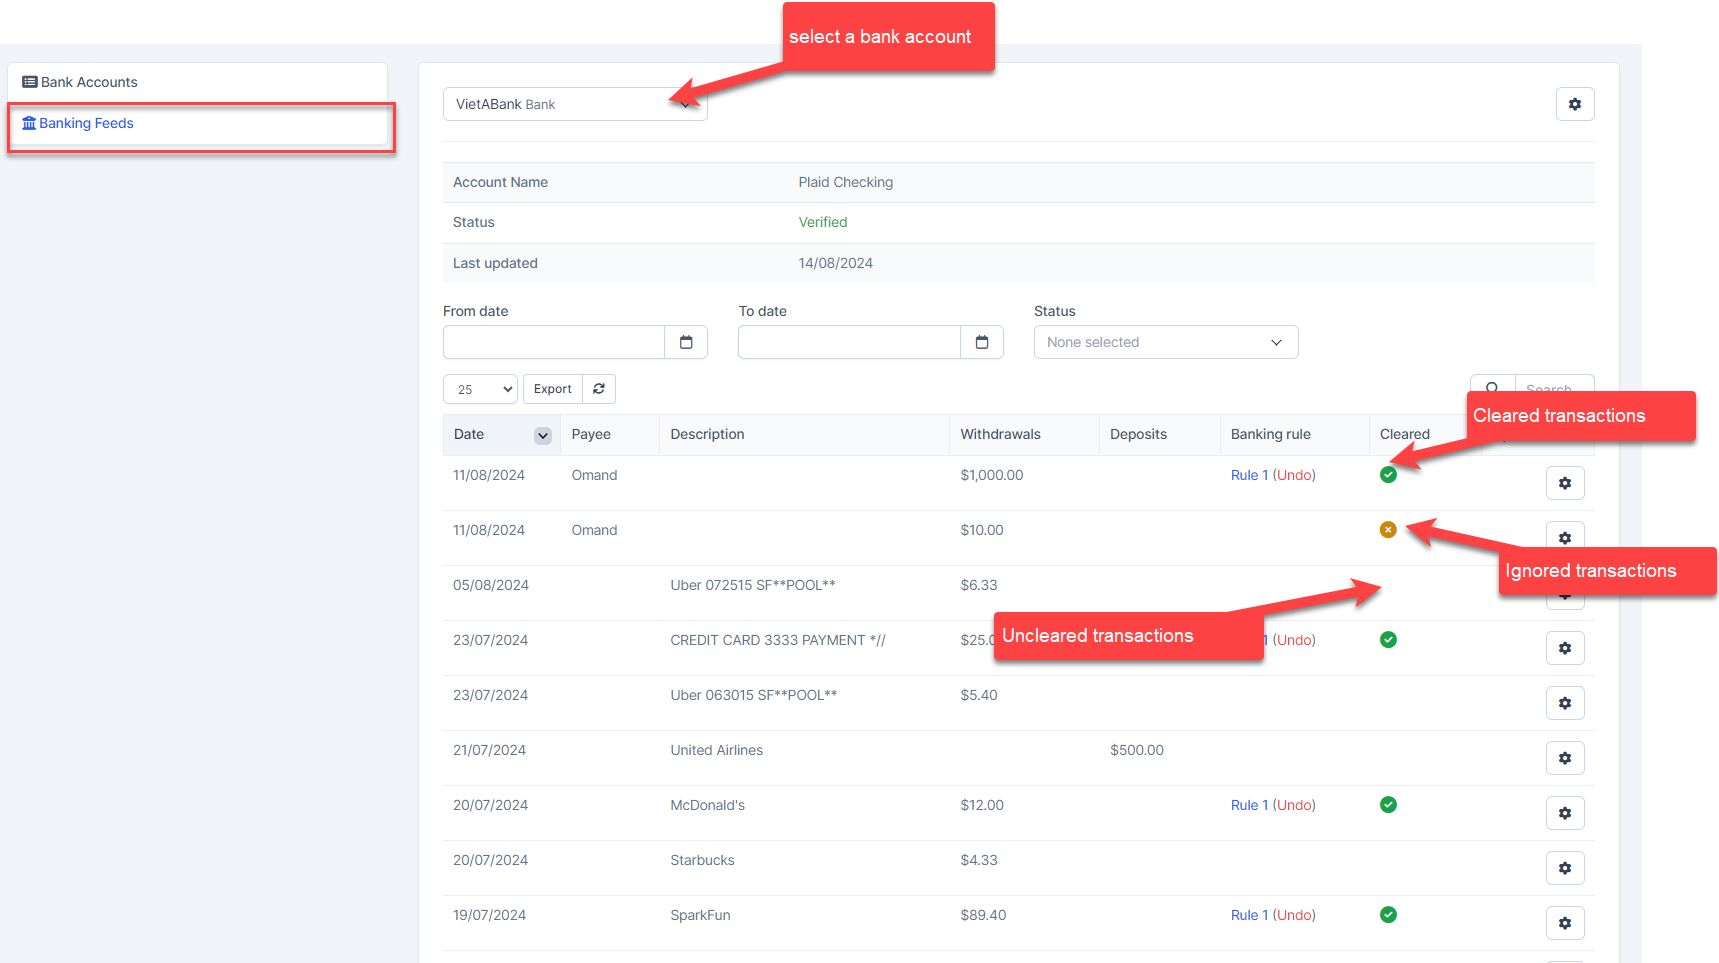1719x963 pixels.
Task: Click green cleared checkmark on McDonald's row
Action: coord(1388,805)
